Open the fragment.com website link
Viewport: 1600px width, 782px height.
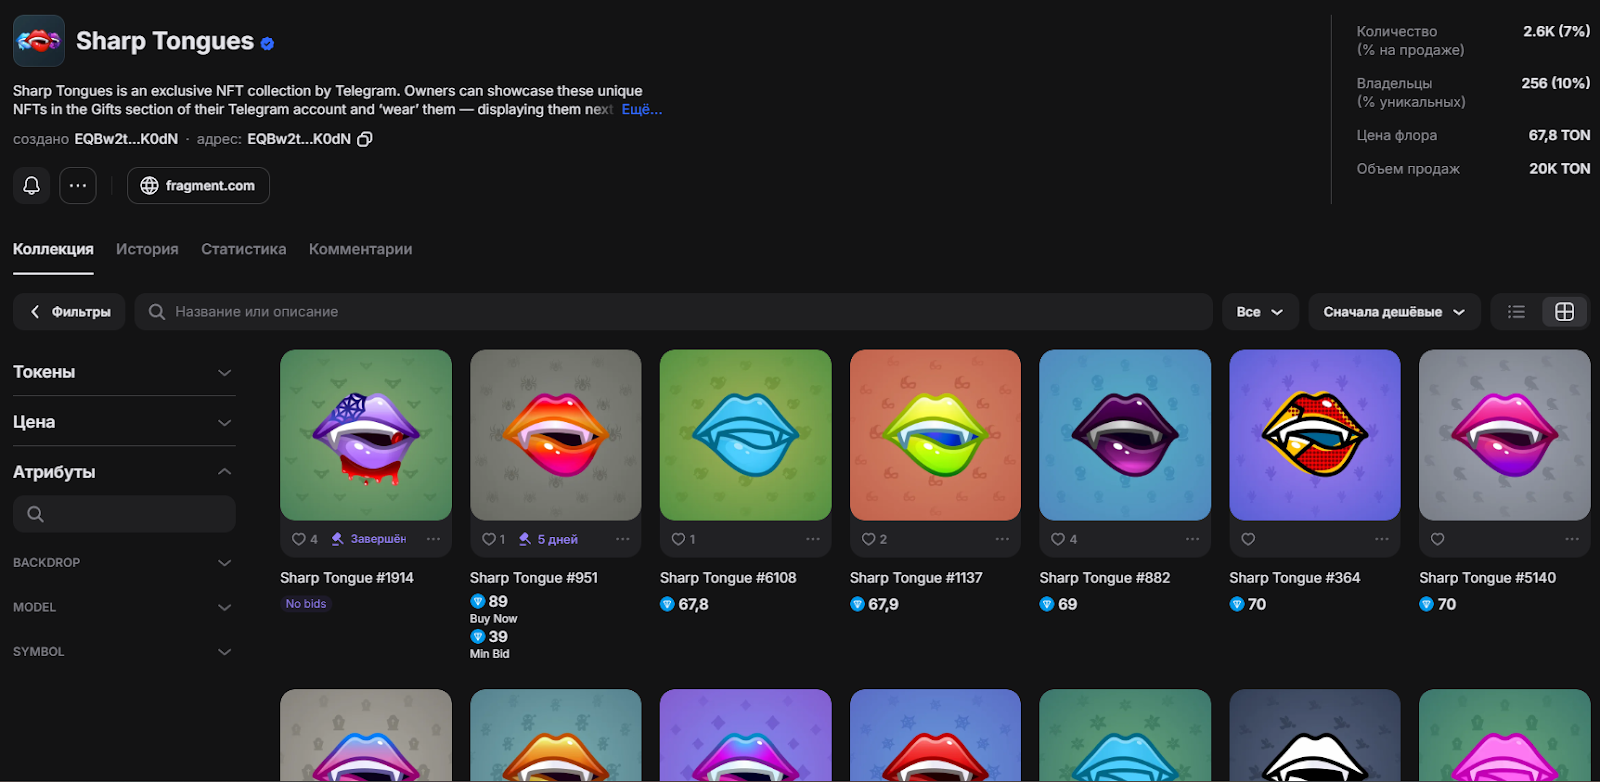coord(198,186)
